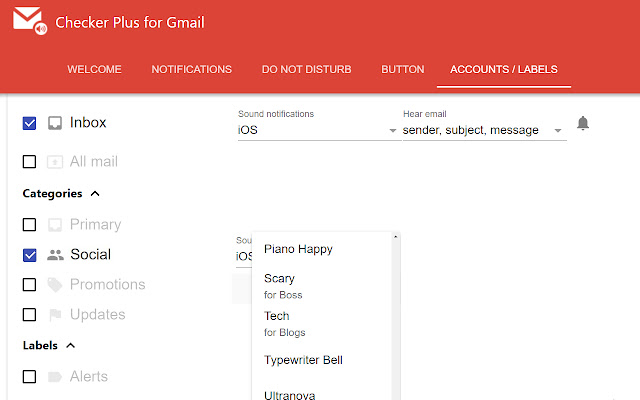
Task: Click the Updates flag icon
Action: coord(55,315)
